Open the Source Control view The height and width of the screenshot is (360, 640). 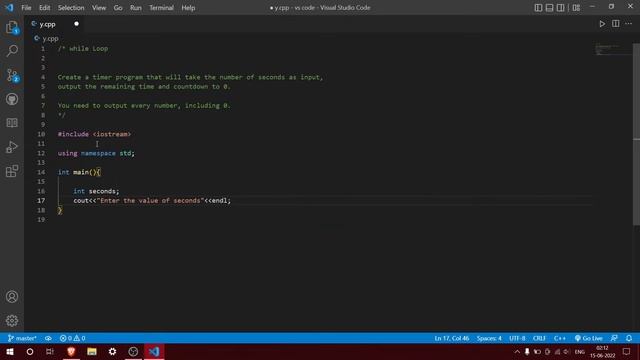pyautogui.click(x=12, y=75)
